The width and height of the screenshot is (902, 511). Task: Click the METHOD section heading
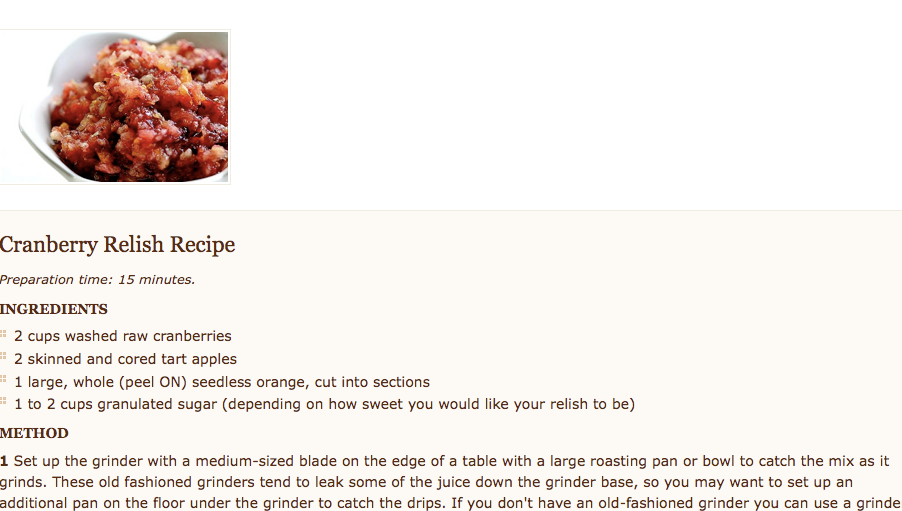point(34,433)
